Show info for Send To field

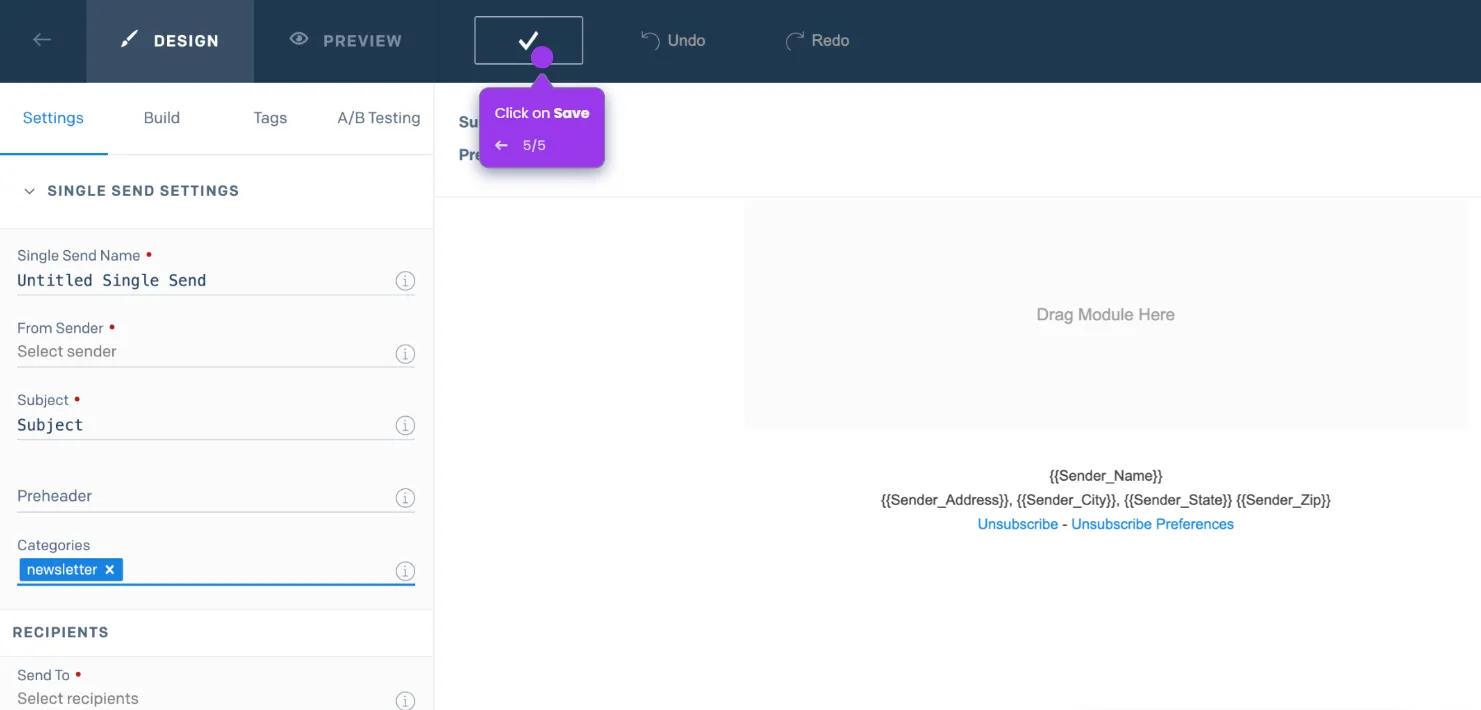pos(405,701)
